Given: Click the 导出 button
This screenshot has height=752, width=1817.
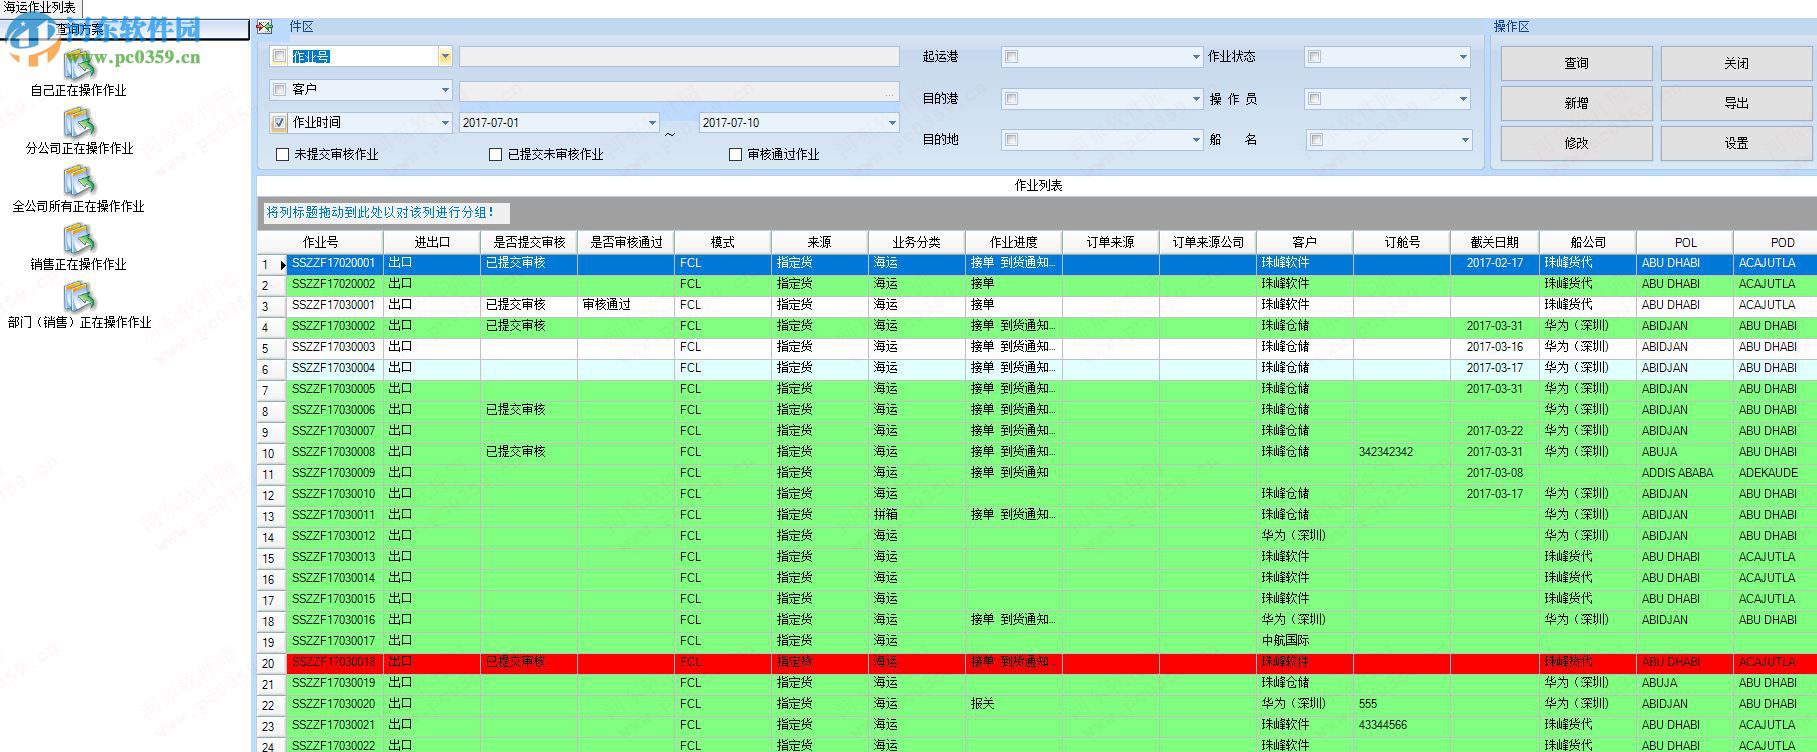Looking at the screenshot, I should point(1736,103).
